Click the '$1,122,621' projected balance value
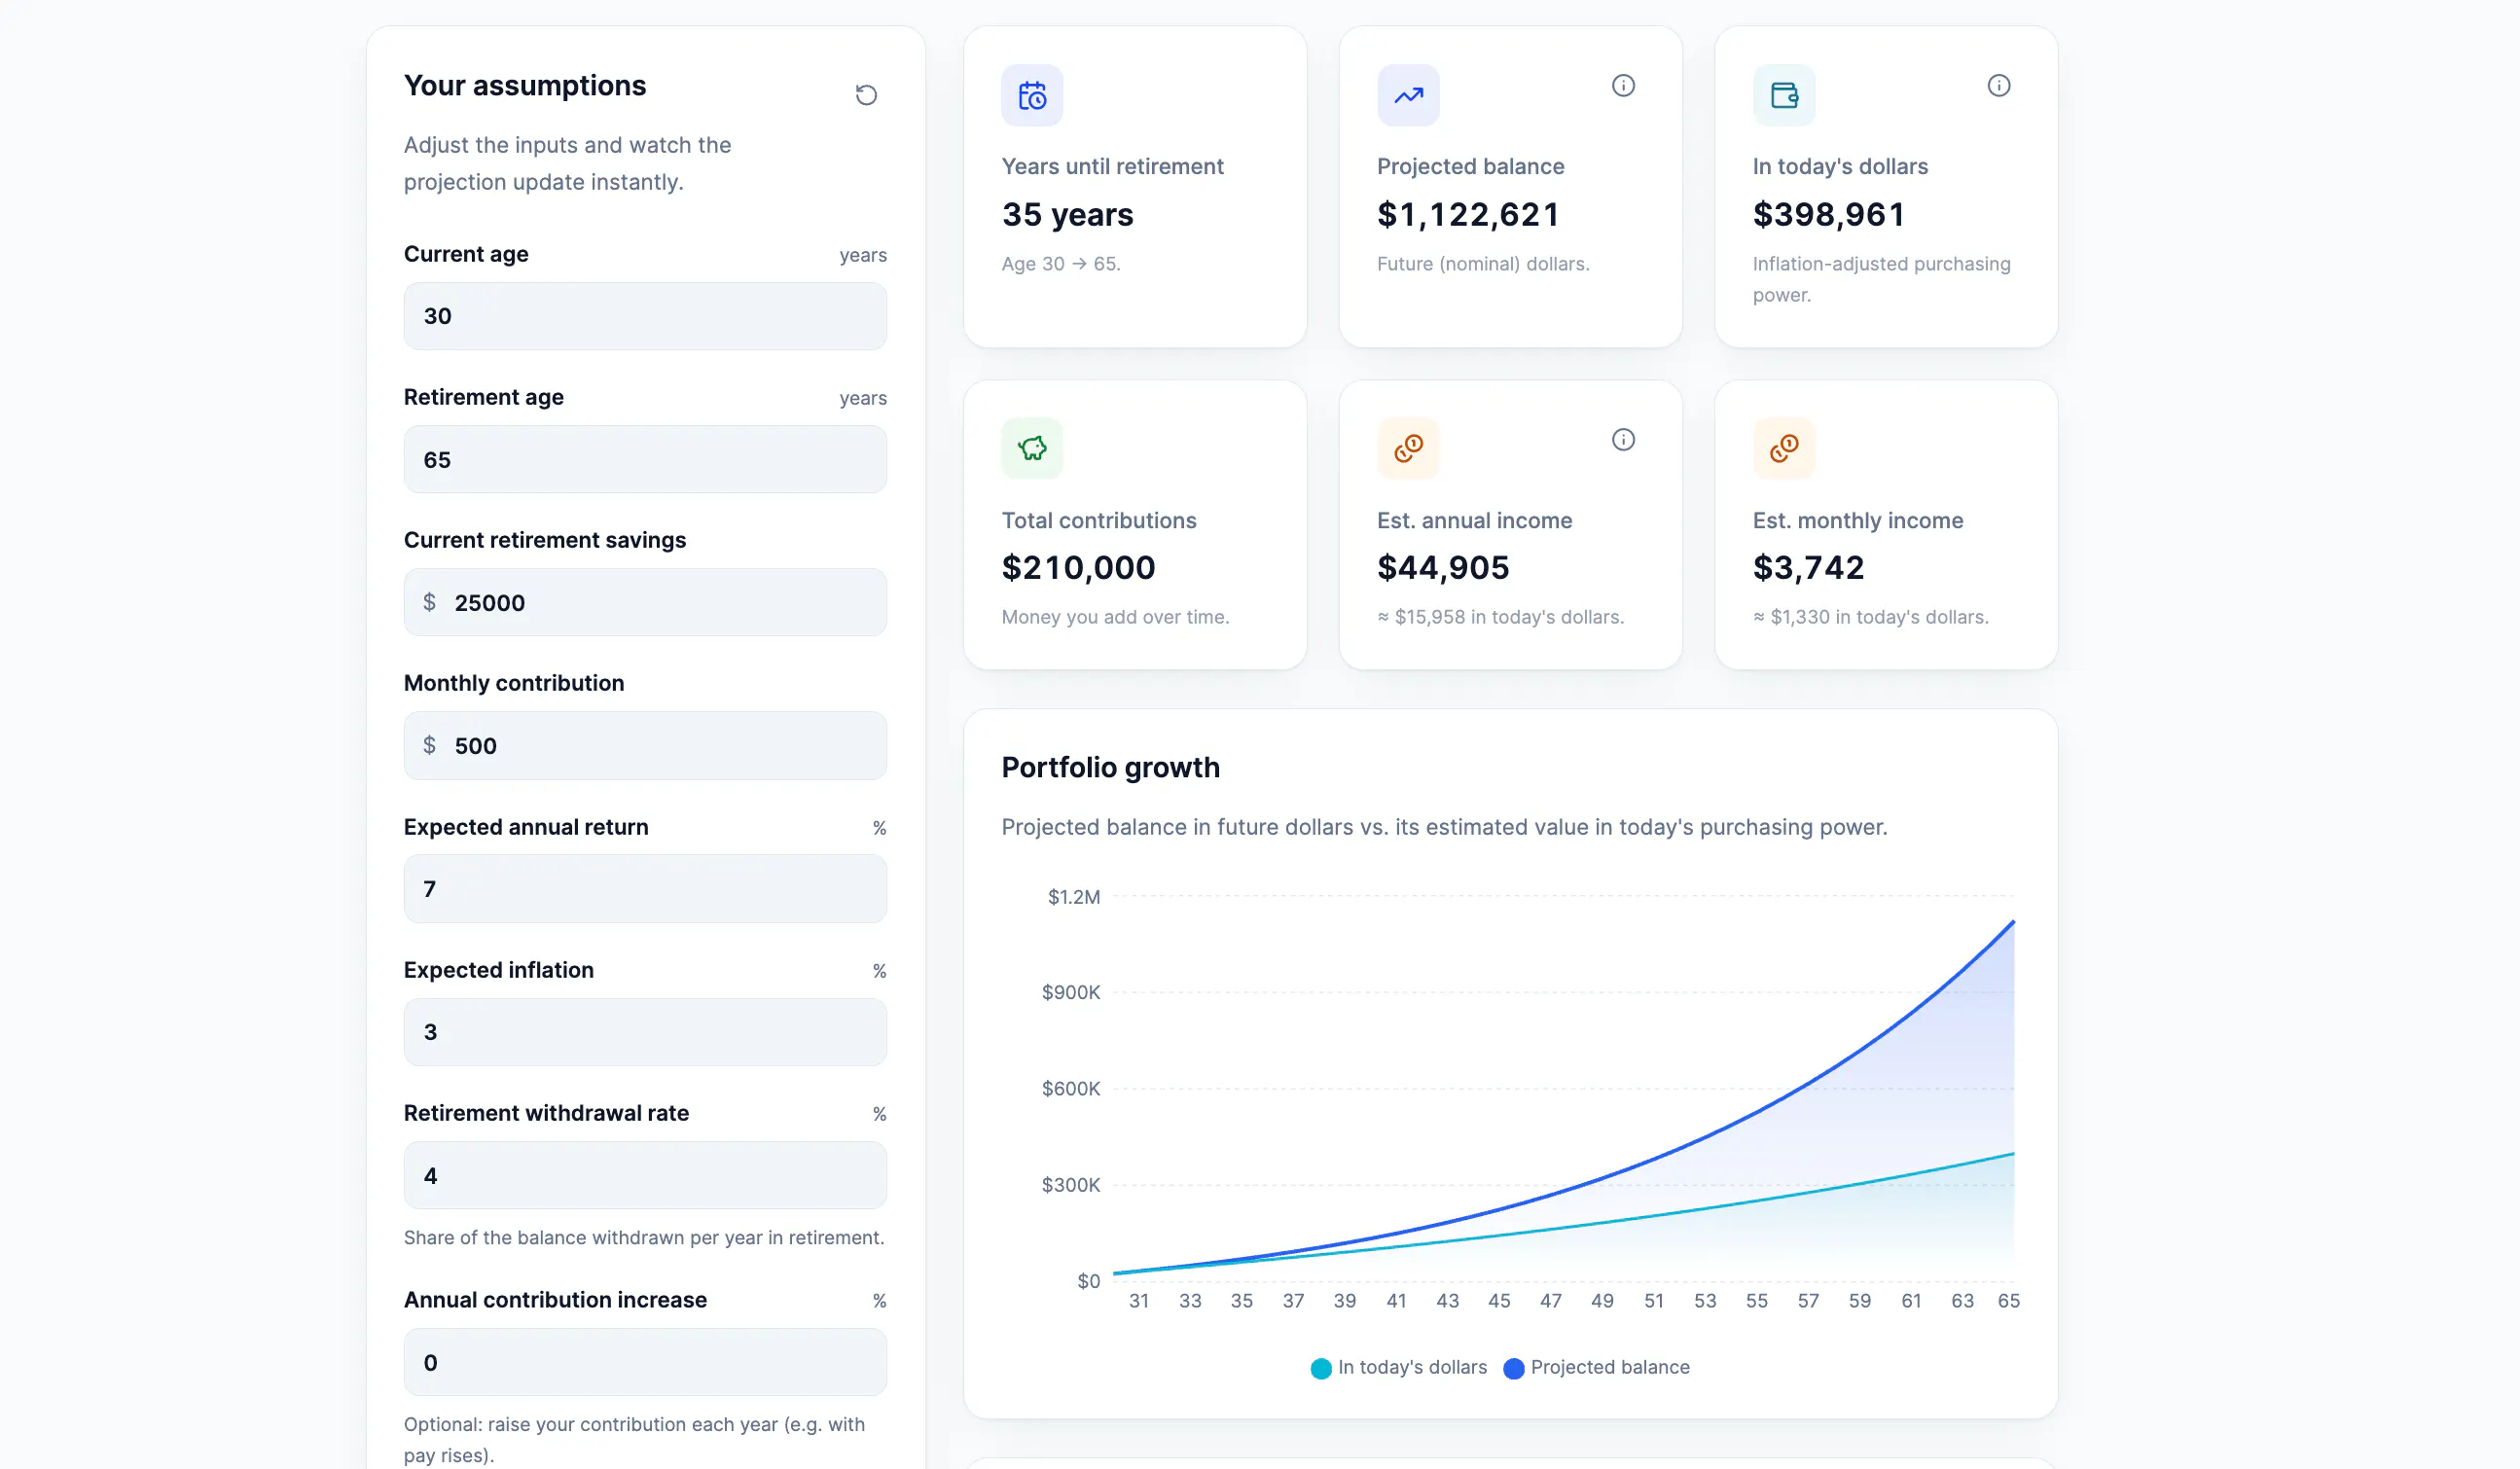This screenshot has width=2520, height=1469. coord(1468,214)
